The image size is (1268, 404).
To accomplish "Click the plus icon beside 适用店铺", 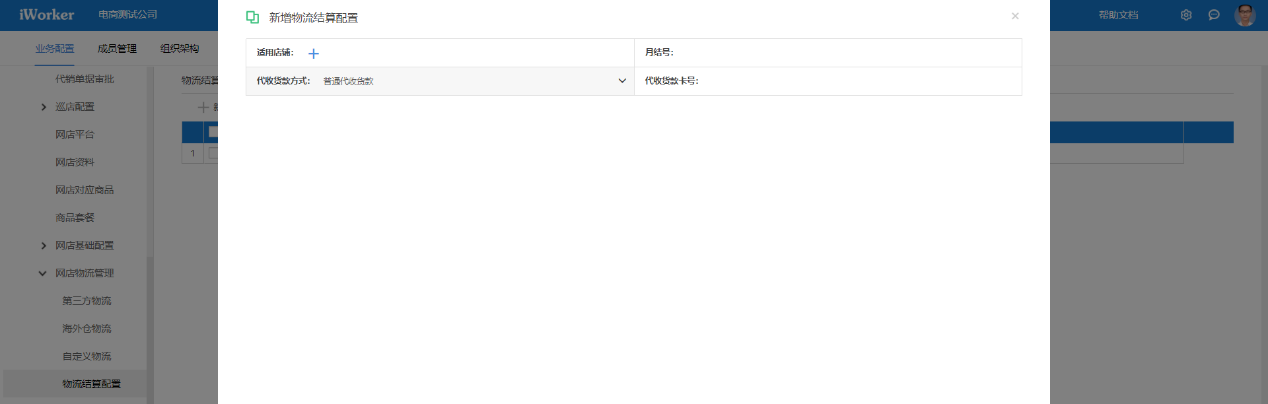I will tap(313, 53).
